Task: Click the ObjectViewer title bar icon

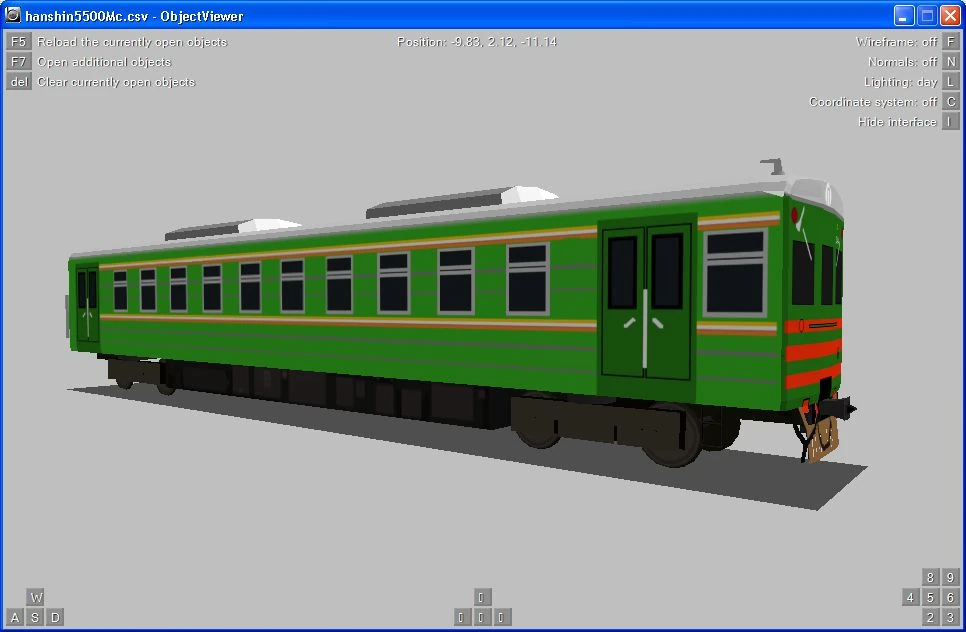Action: [x=12, y=15]
